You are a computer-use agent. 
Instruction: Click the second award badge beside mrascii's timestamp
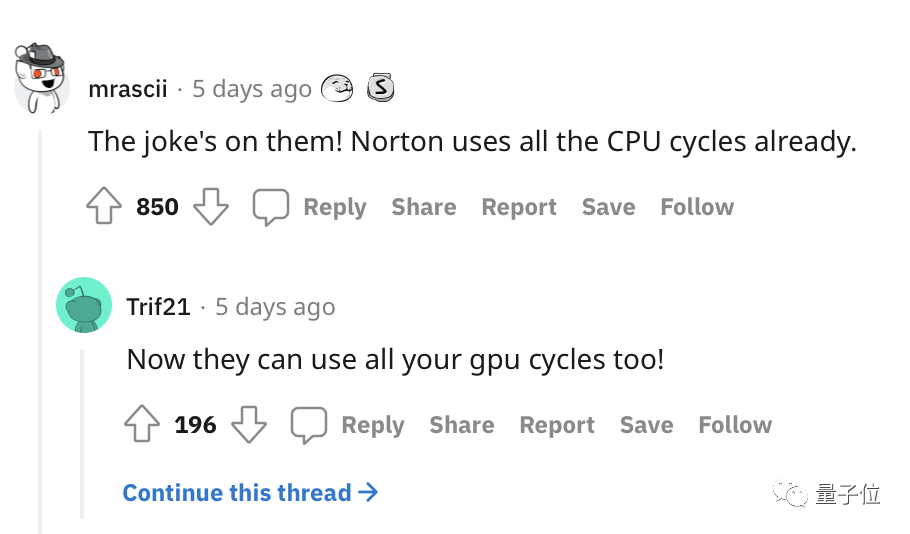[x=380, y=89]
